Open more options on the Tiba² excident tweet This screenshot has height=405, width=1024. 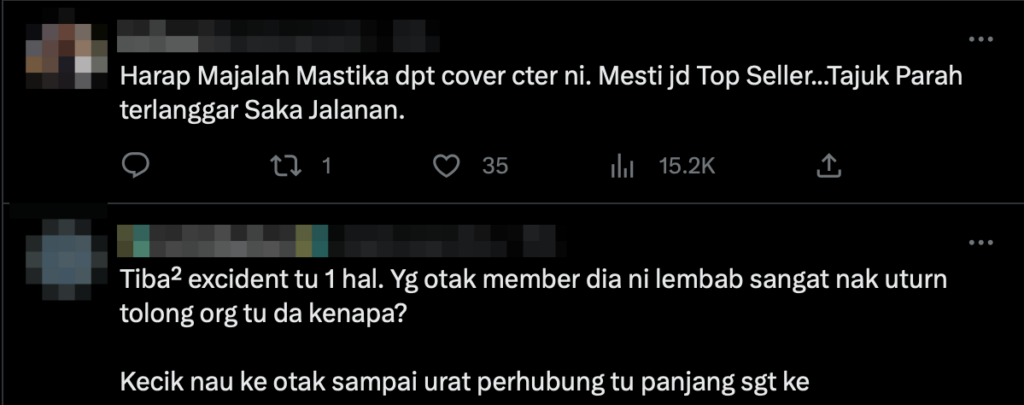pyautogui.click(x=980, y=243)
